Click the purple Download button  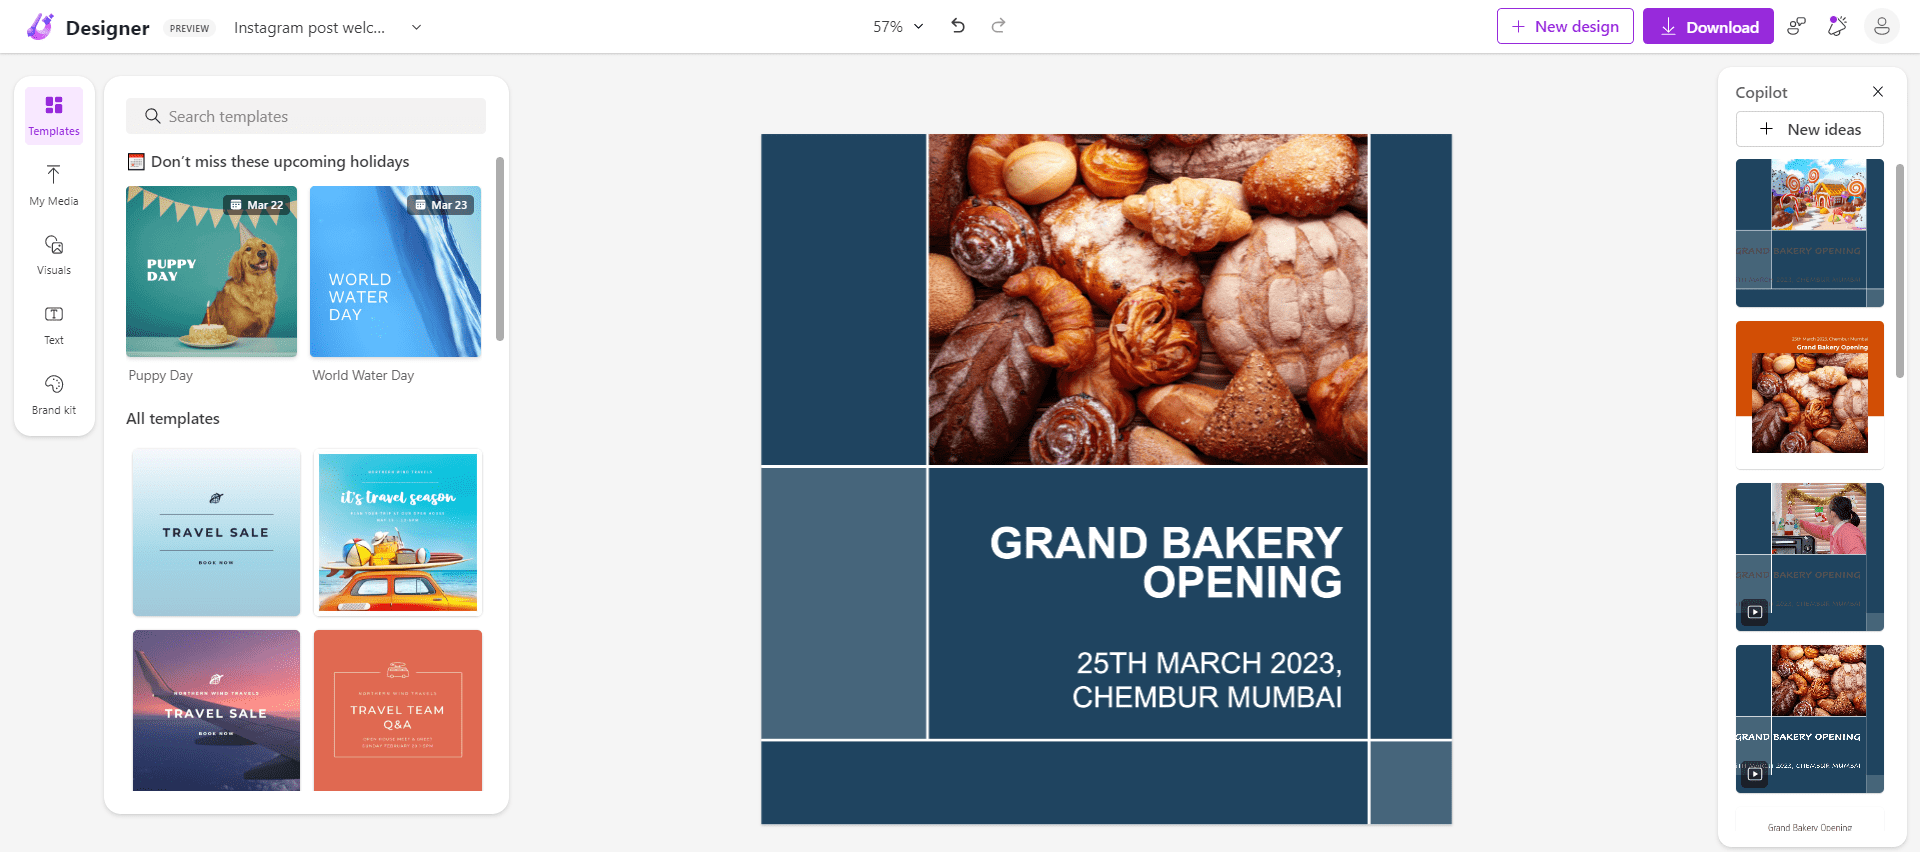pos(1708,26)
